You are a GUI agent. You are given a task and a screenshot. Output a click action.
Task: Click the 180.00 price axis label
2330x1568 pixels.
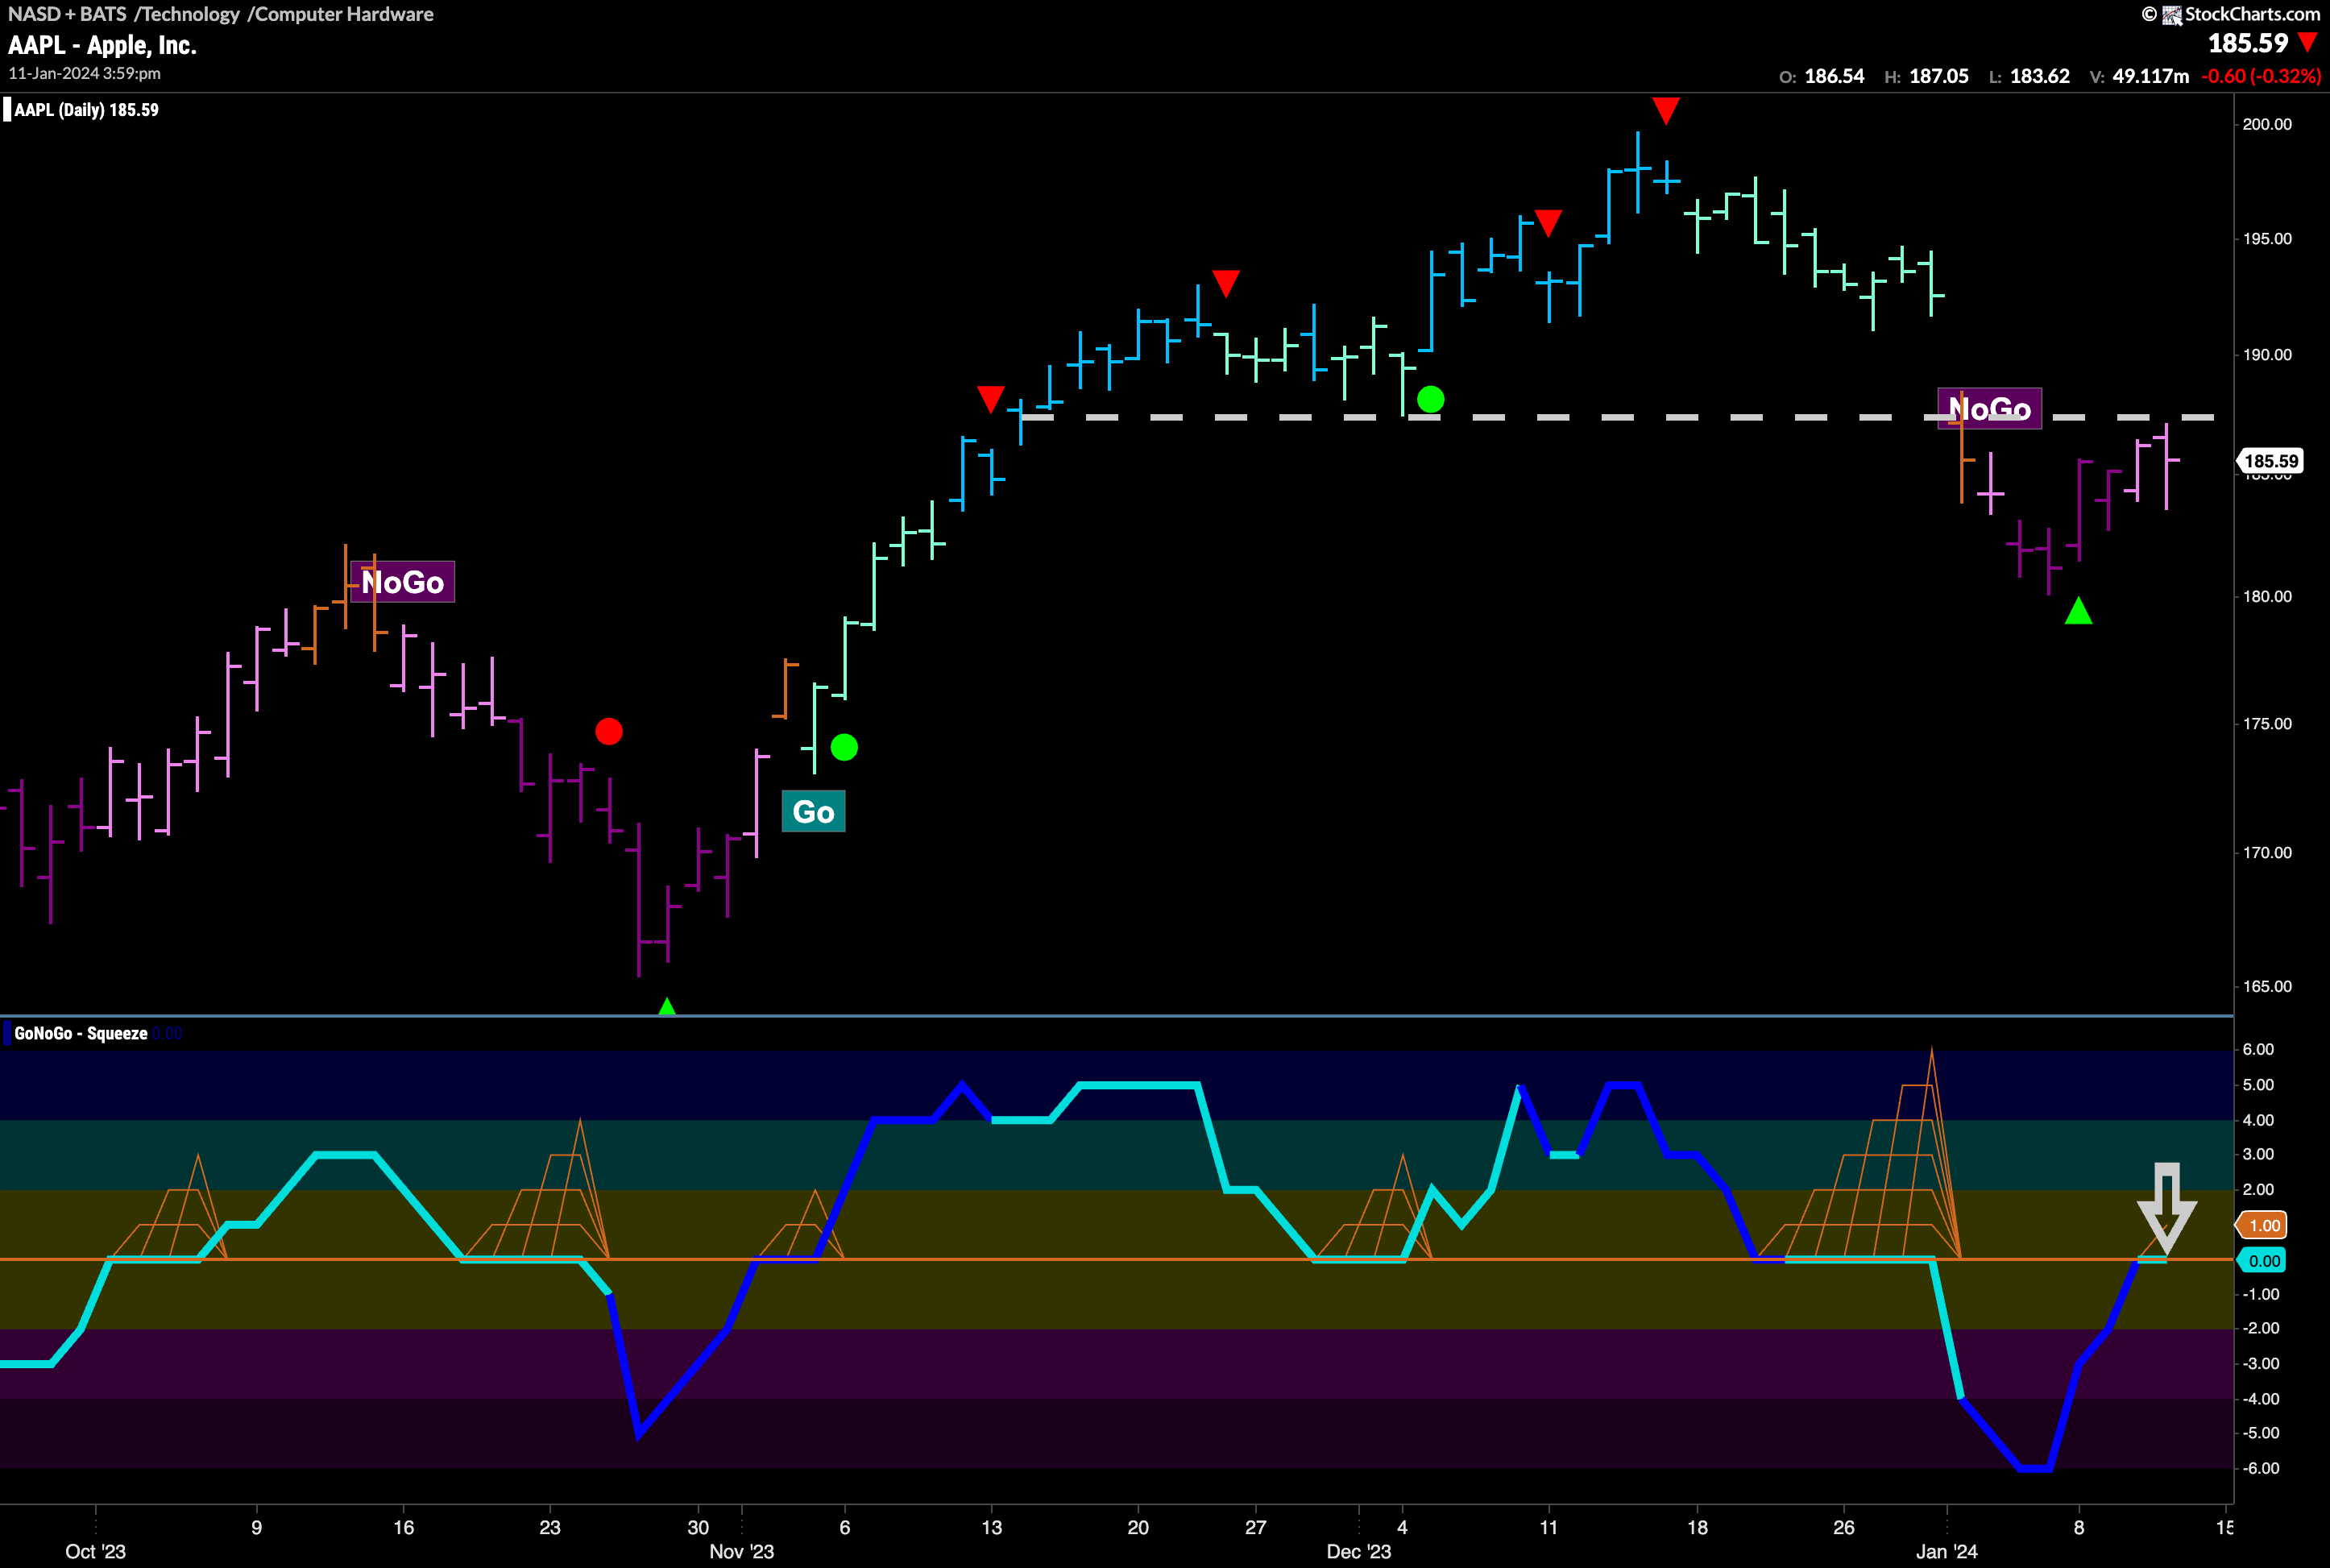click(2267, 596)
